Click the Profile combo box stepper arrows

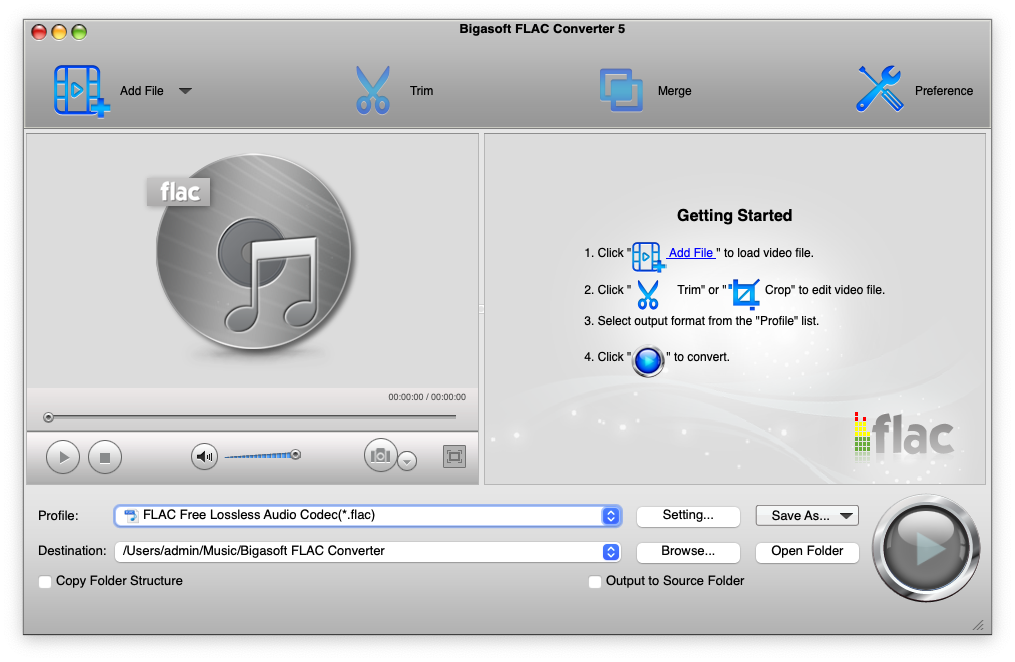tap(610, 516)
